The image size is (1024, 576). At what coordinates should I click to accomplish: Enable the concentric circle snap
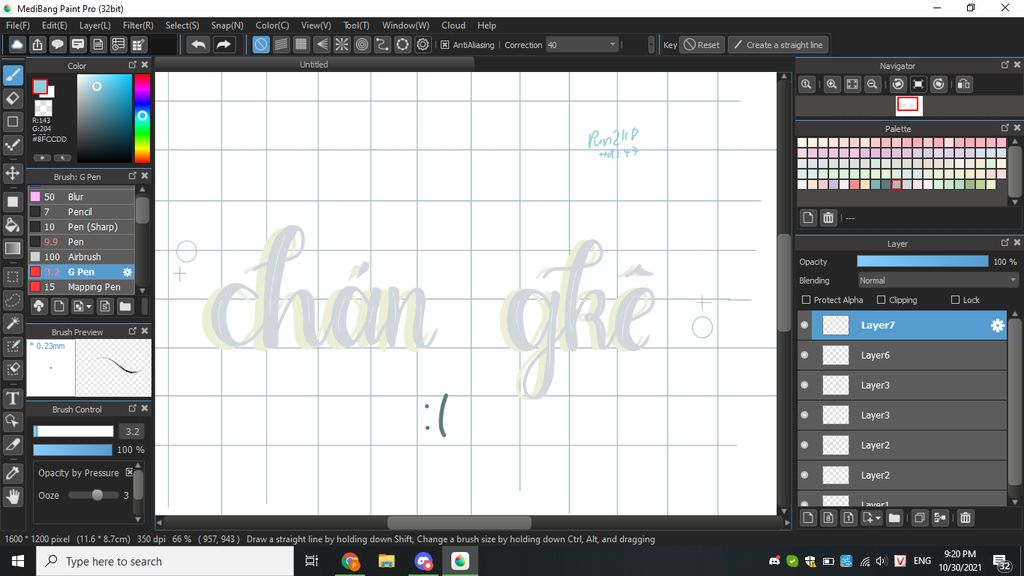coord(362,44)
